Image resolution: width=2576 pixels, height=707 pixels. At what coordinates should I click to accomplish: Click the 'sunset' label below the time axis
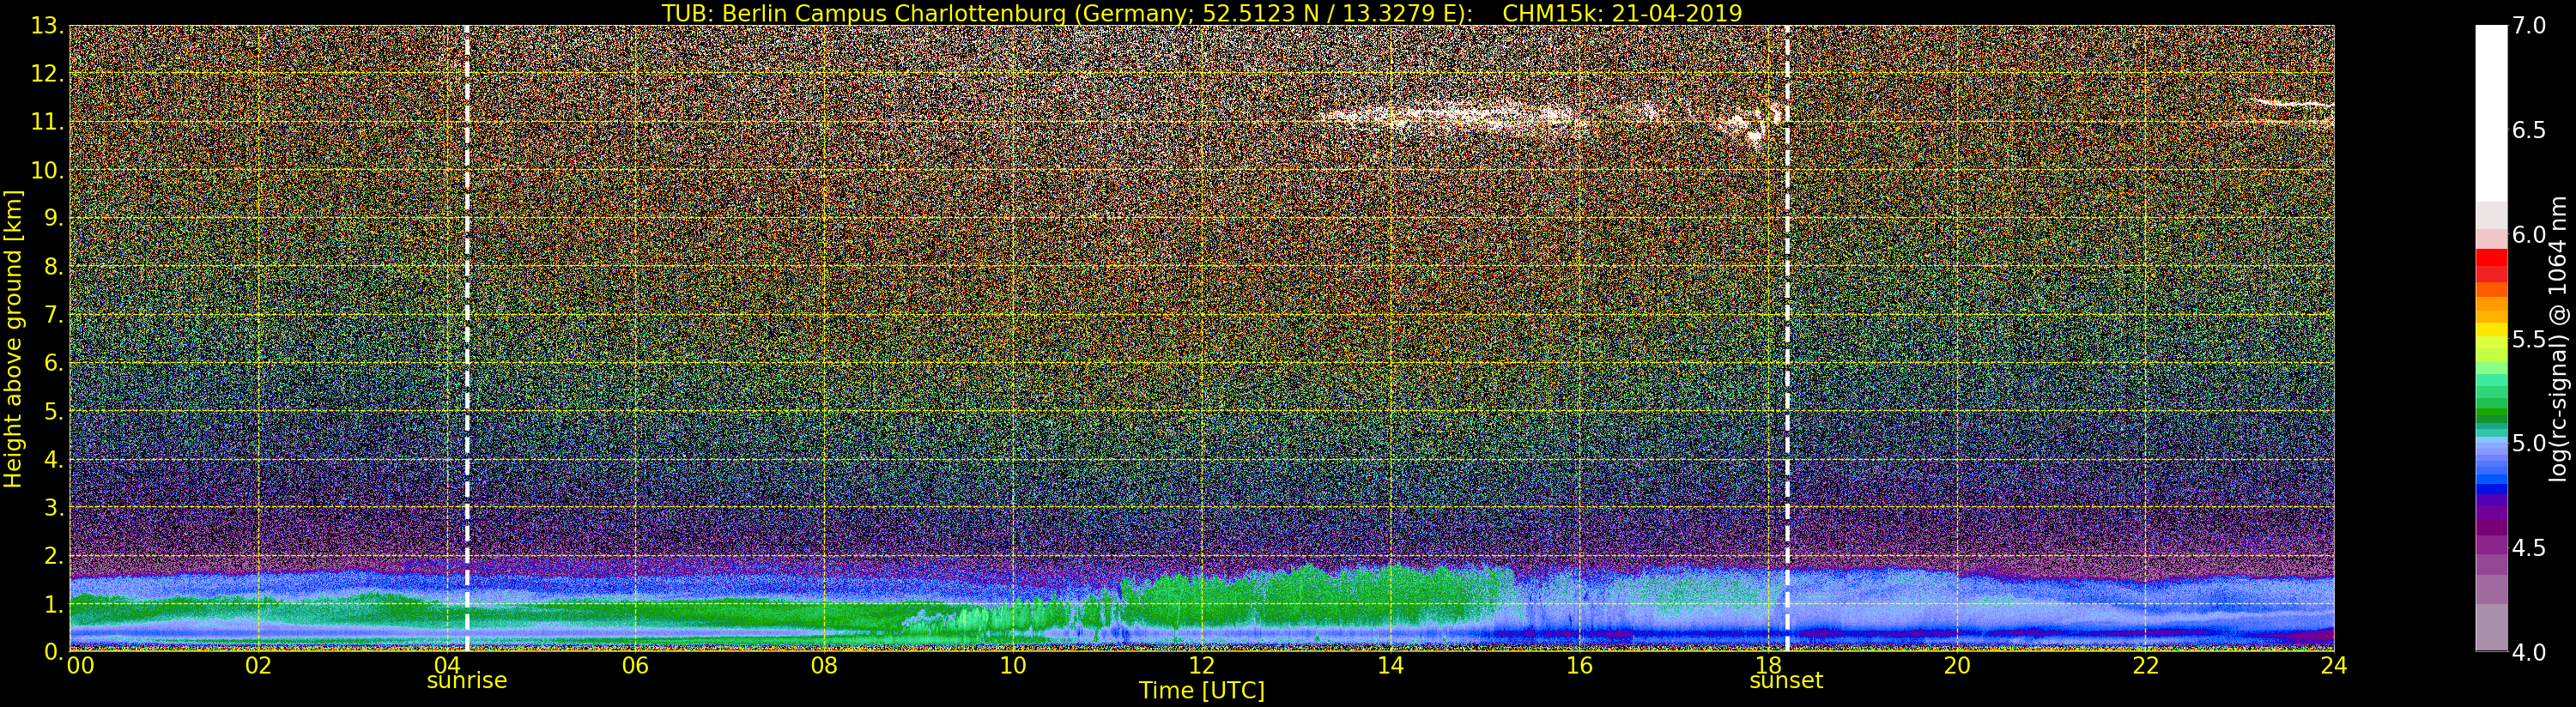pos(1786,681)
